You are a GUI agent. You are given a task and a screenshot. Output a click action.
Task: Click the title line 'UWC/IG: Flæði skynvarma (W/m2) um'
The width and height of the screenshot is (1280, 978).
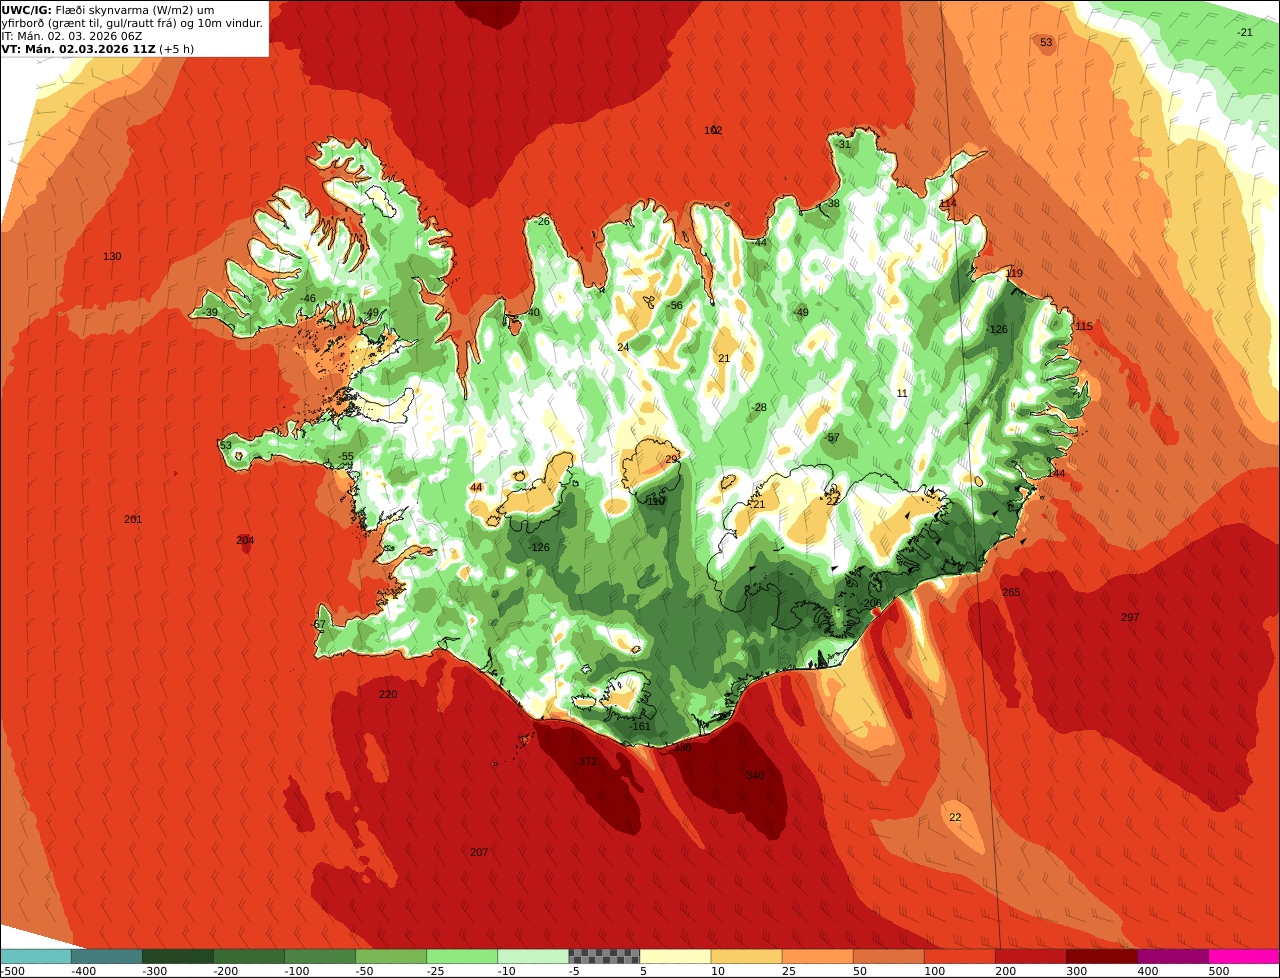(108, 9)
